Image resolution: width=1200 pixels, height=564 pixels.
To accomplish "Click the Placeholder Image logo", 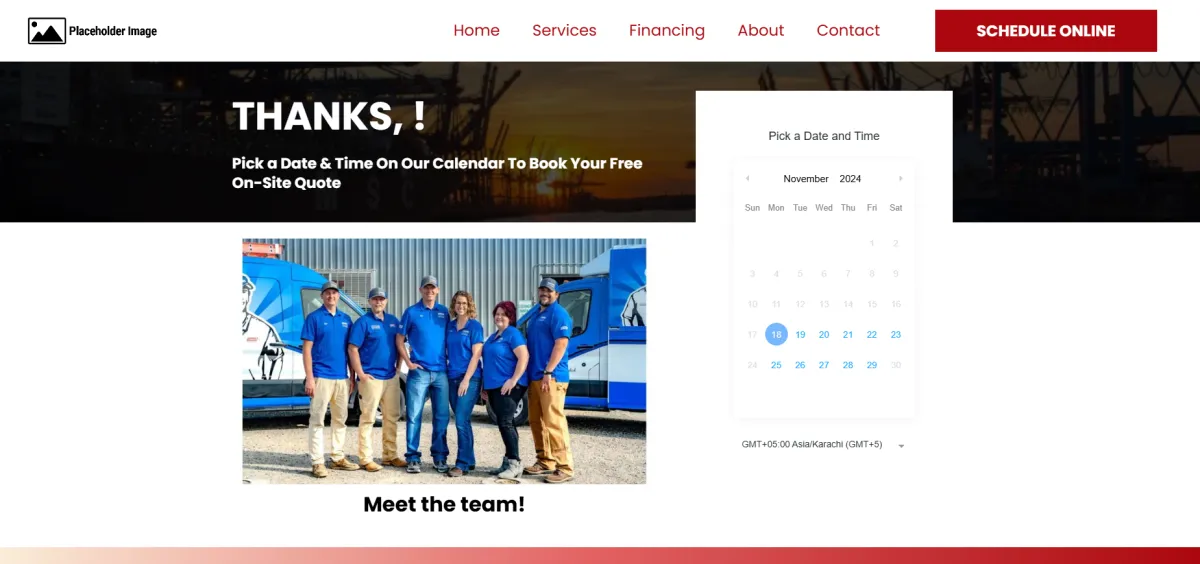I will pos(92,31).
